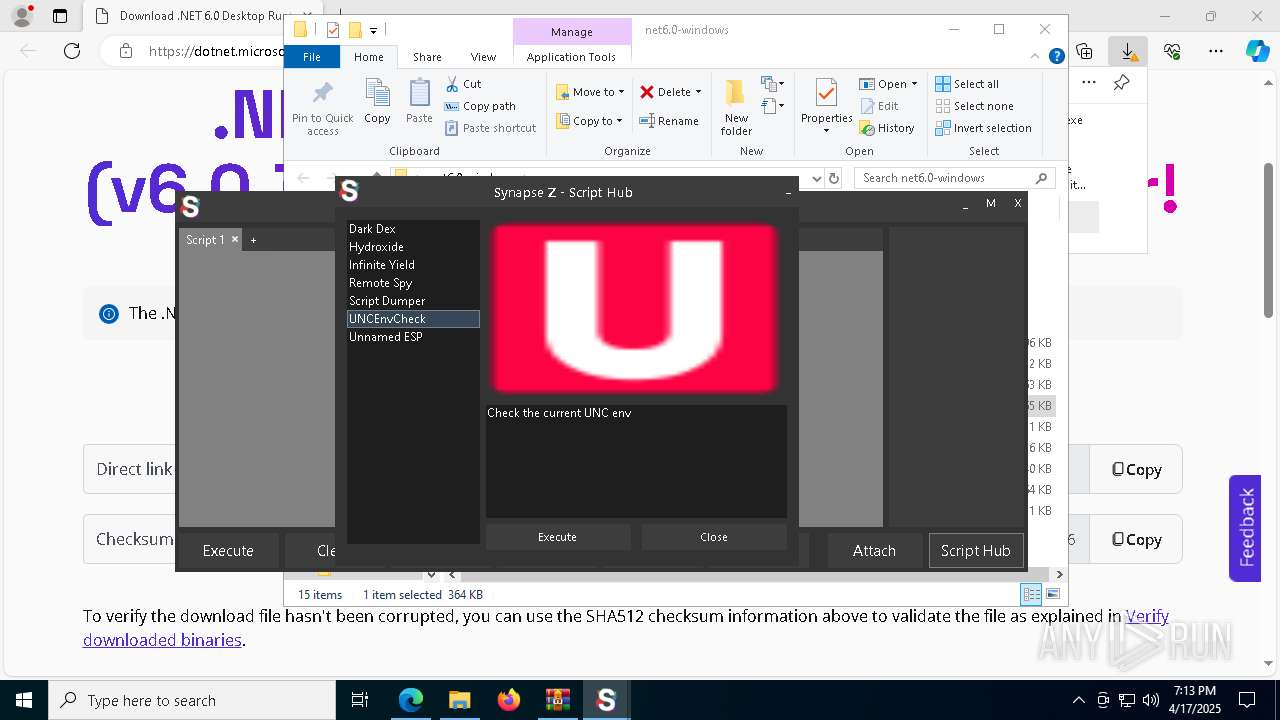Screen dimensions: 1280x720
Task: Open browser downloads icon
Action: coord(1128,51)
